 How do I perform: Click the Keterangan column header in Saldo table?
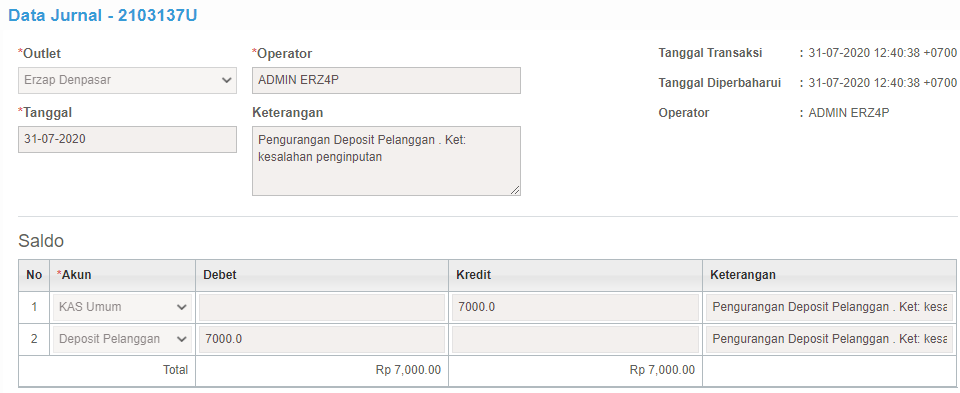coord(743,275)
